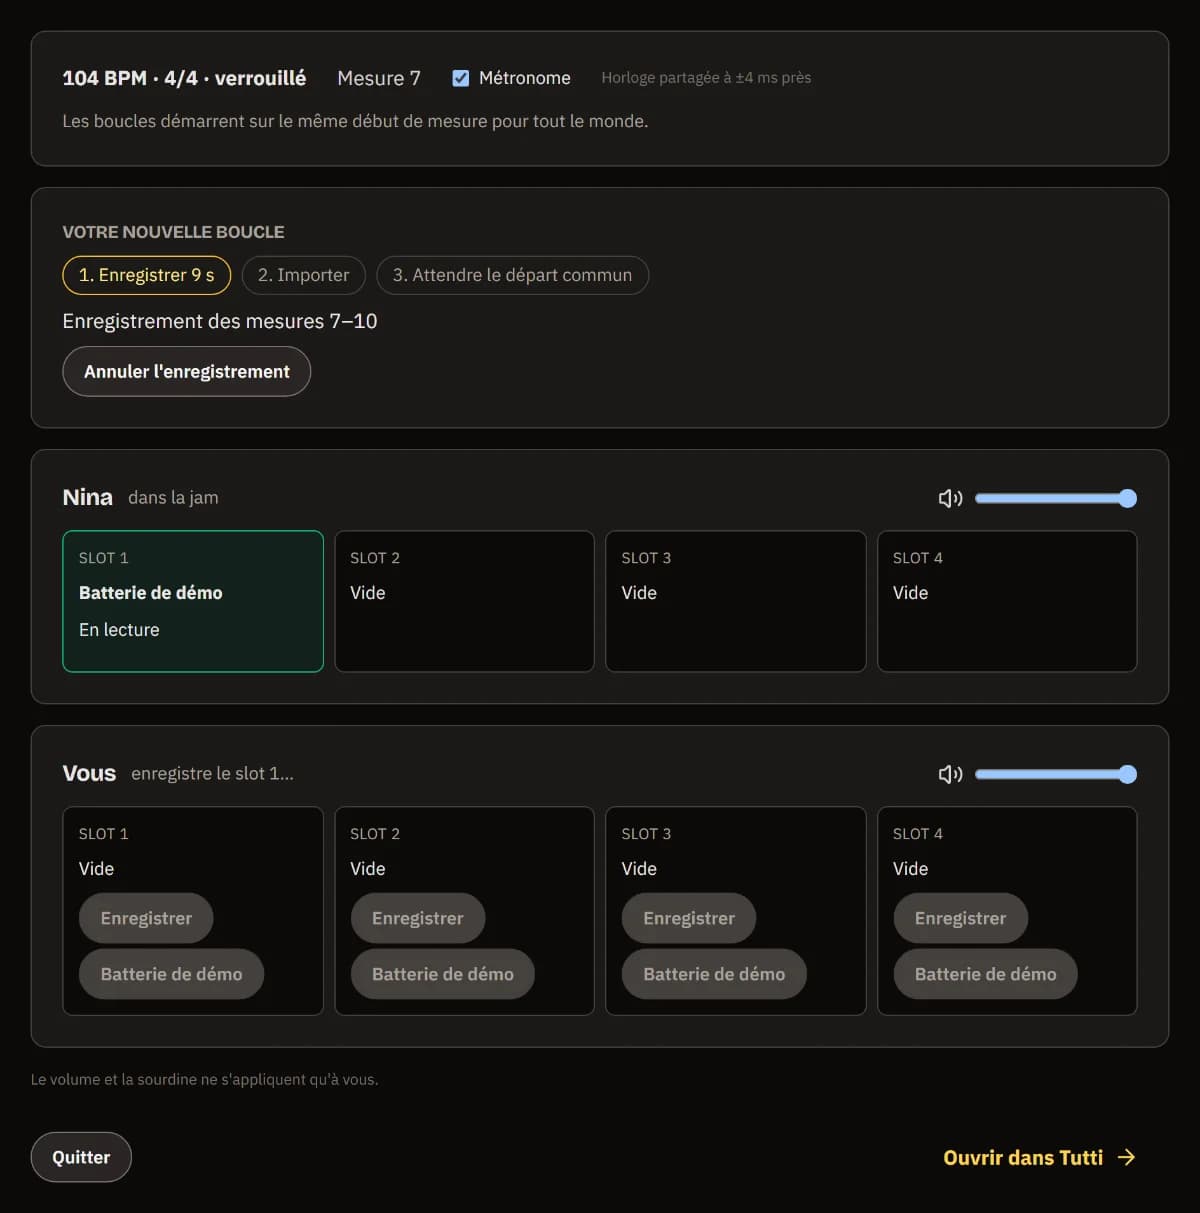Select Nina's Slot 1 Batterie de démo card
The image size is (1200, 1213).
pos(193,601)
